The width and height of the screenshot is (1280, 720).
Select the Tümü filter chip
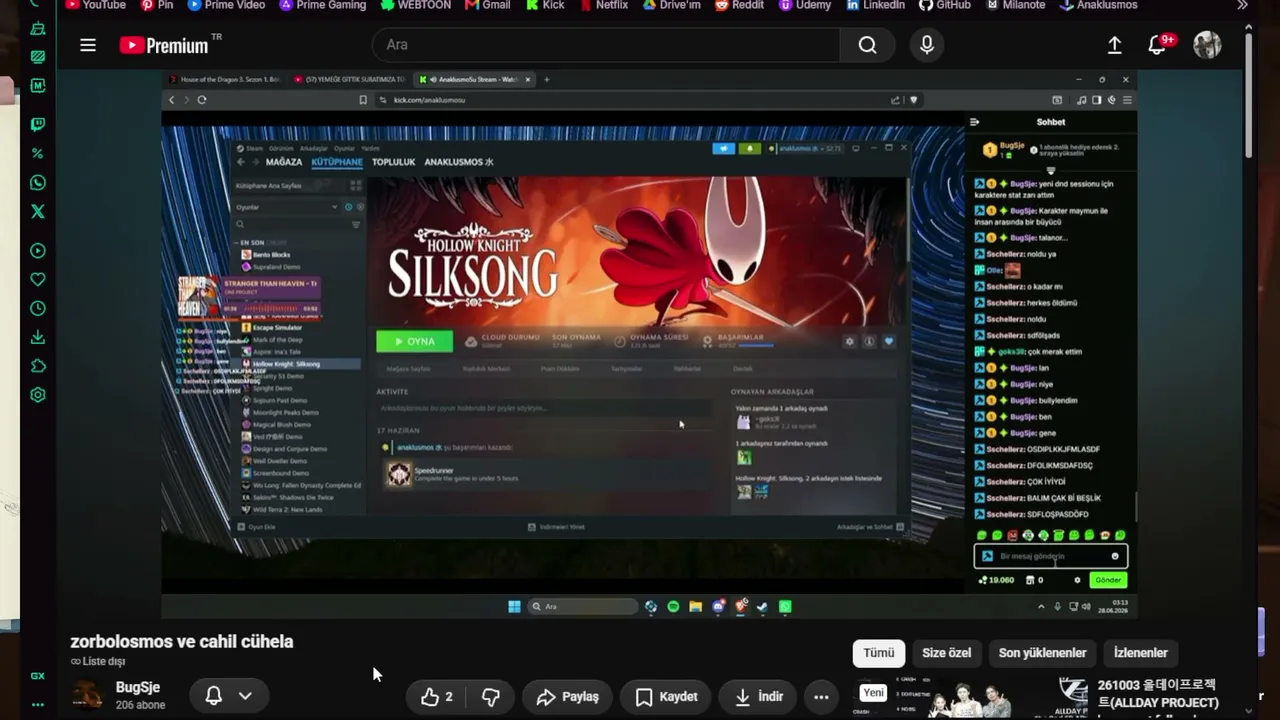[879, 653]
